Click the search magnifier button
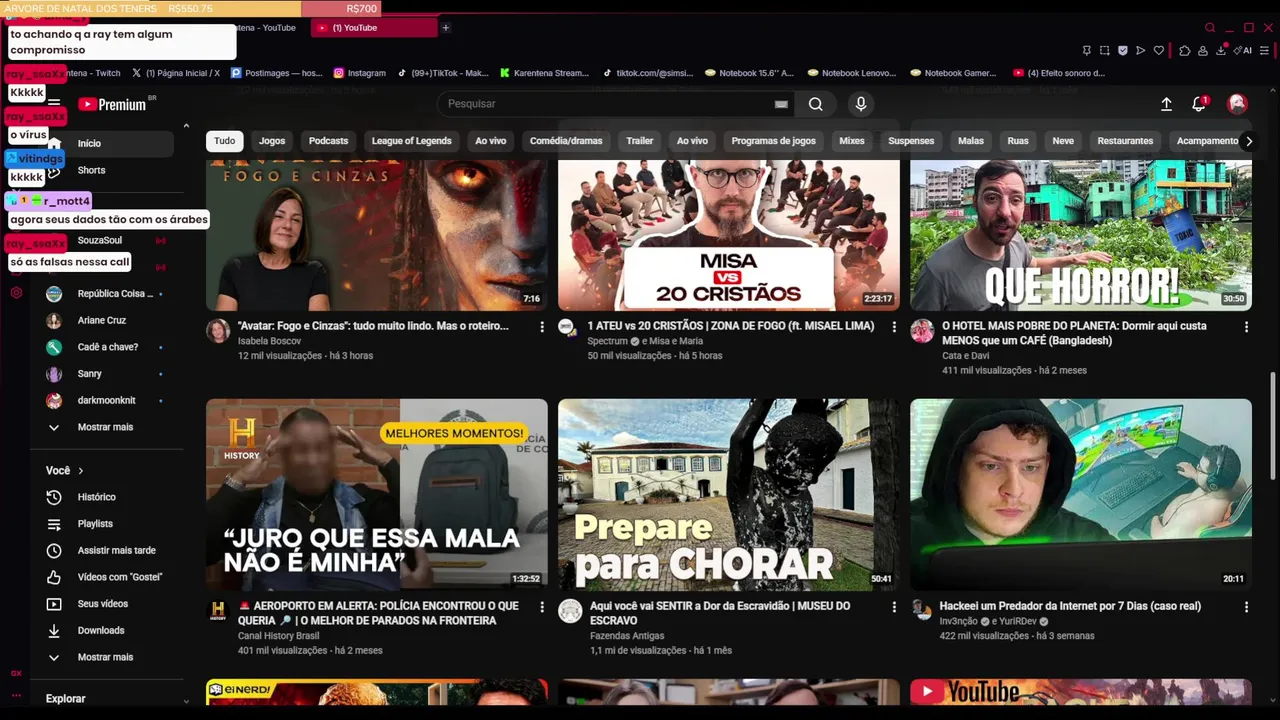Viewport: 1280px width, 720px height. [816, 104]
